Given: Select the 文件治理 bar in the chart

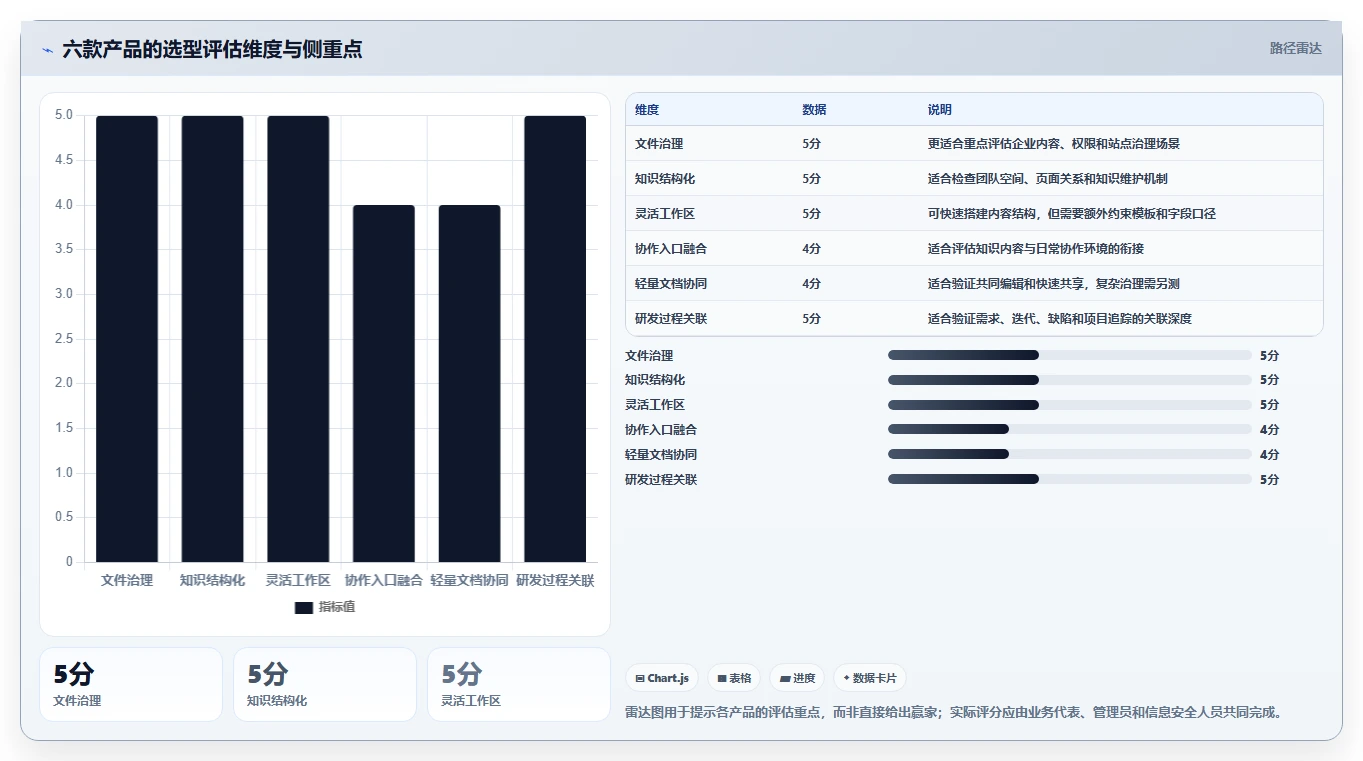Looking at the screenshot, I should point(127,339).
